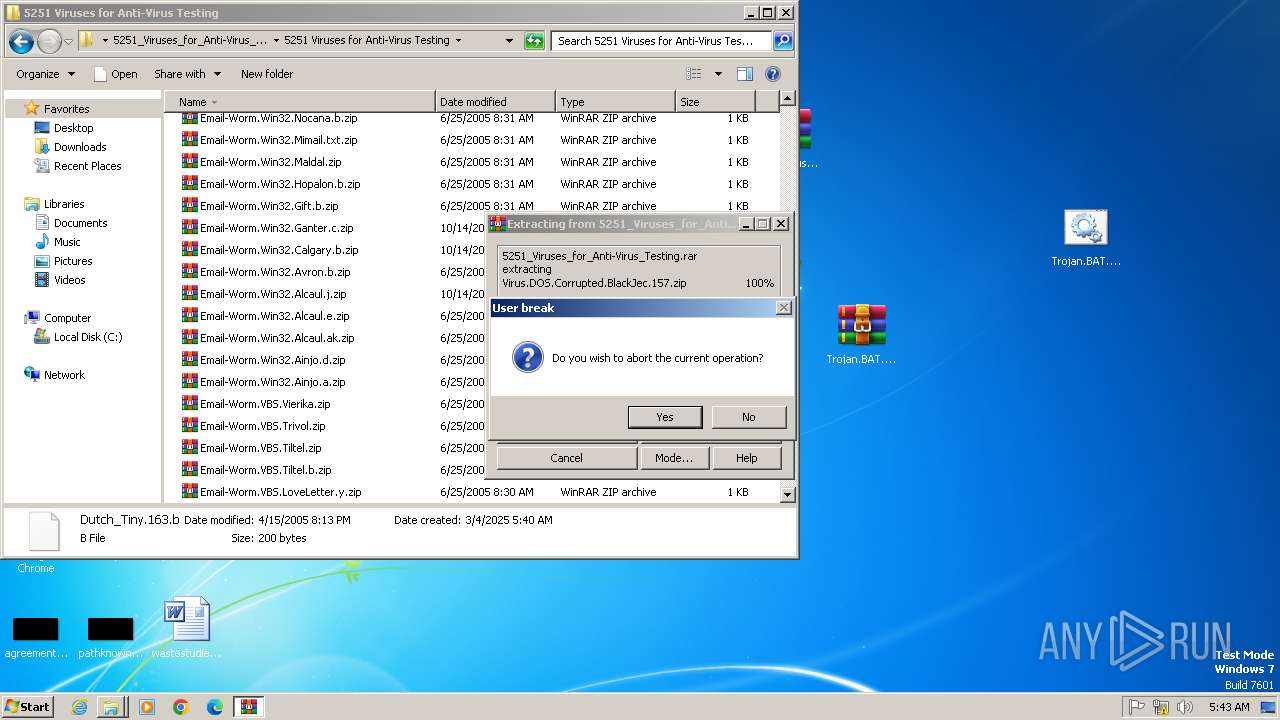1280x720 pixels.
Task: Toggle the preview pane icon
Action: (744, 74)
